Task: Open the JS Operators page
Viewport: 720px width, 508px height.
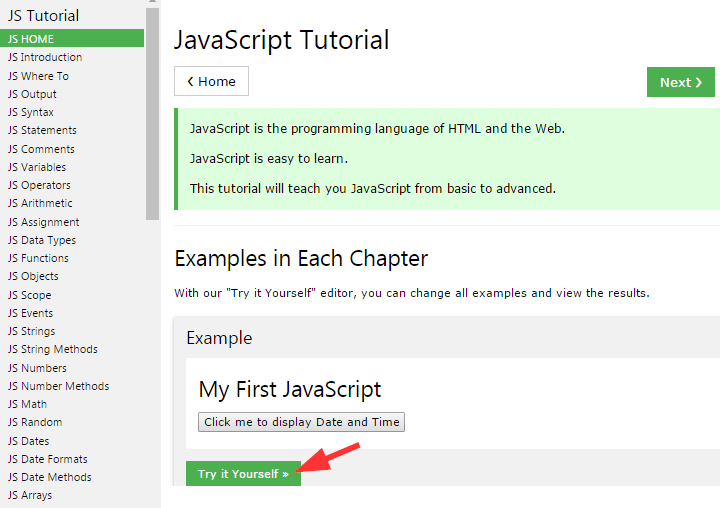Action: (x=39, y=185)
